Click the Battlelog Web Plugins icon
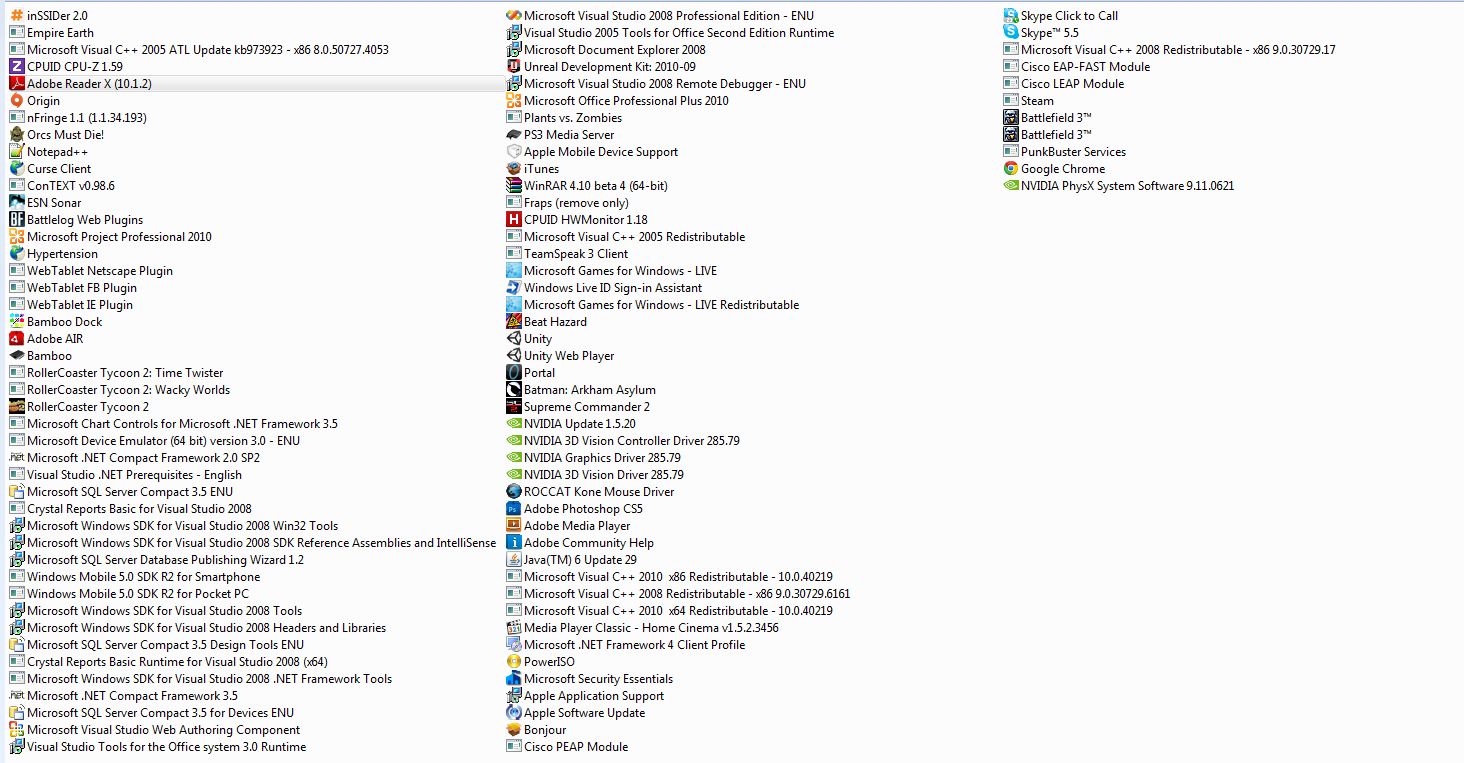Screen dimensions: 1464x763 (17, 220)
